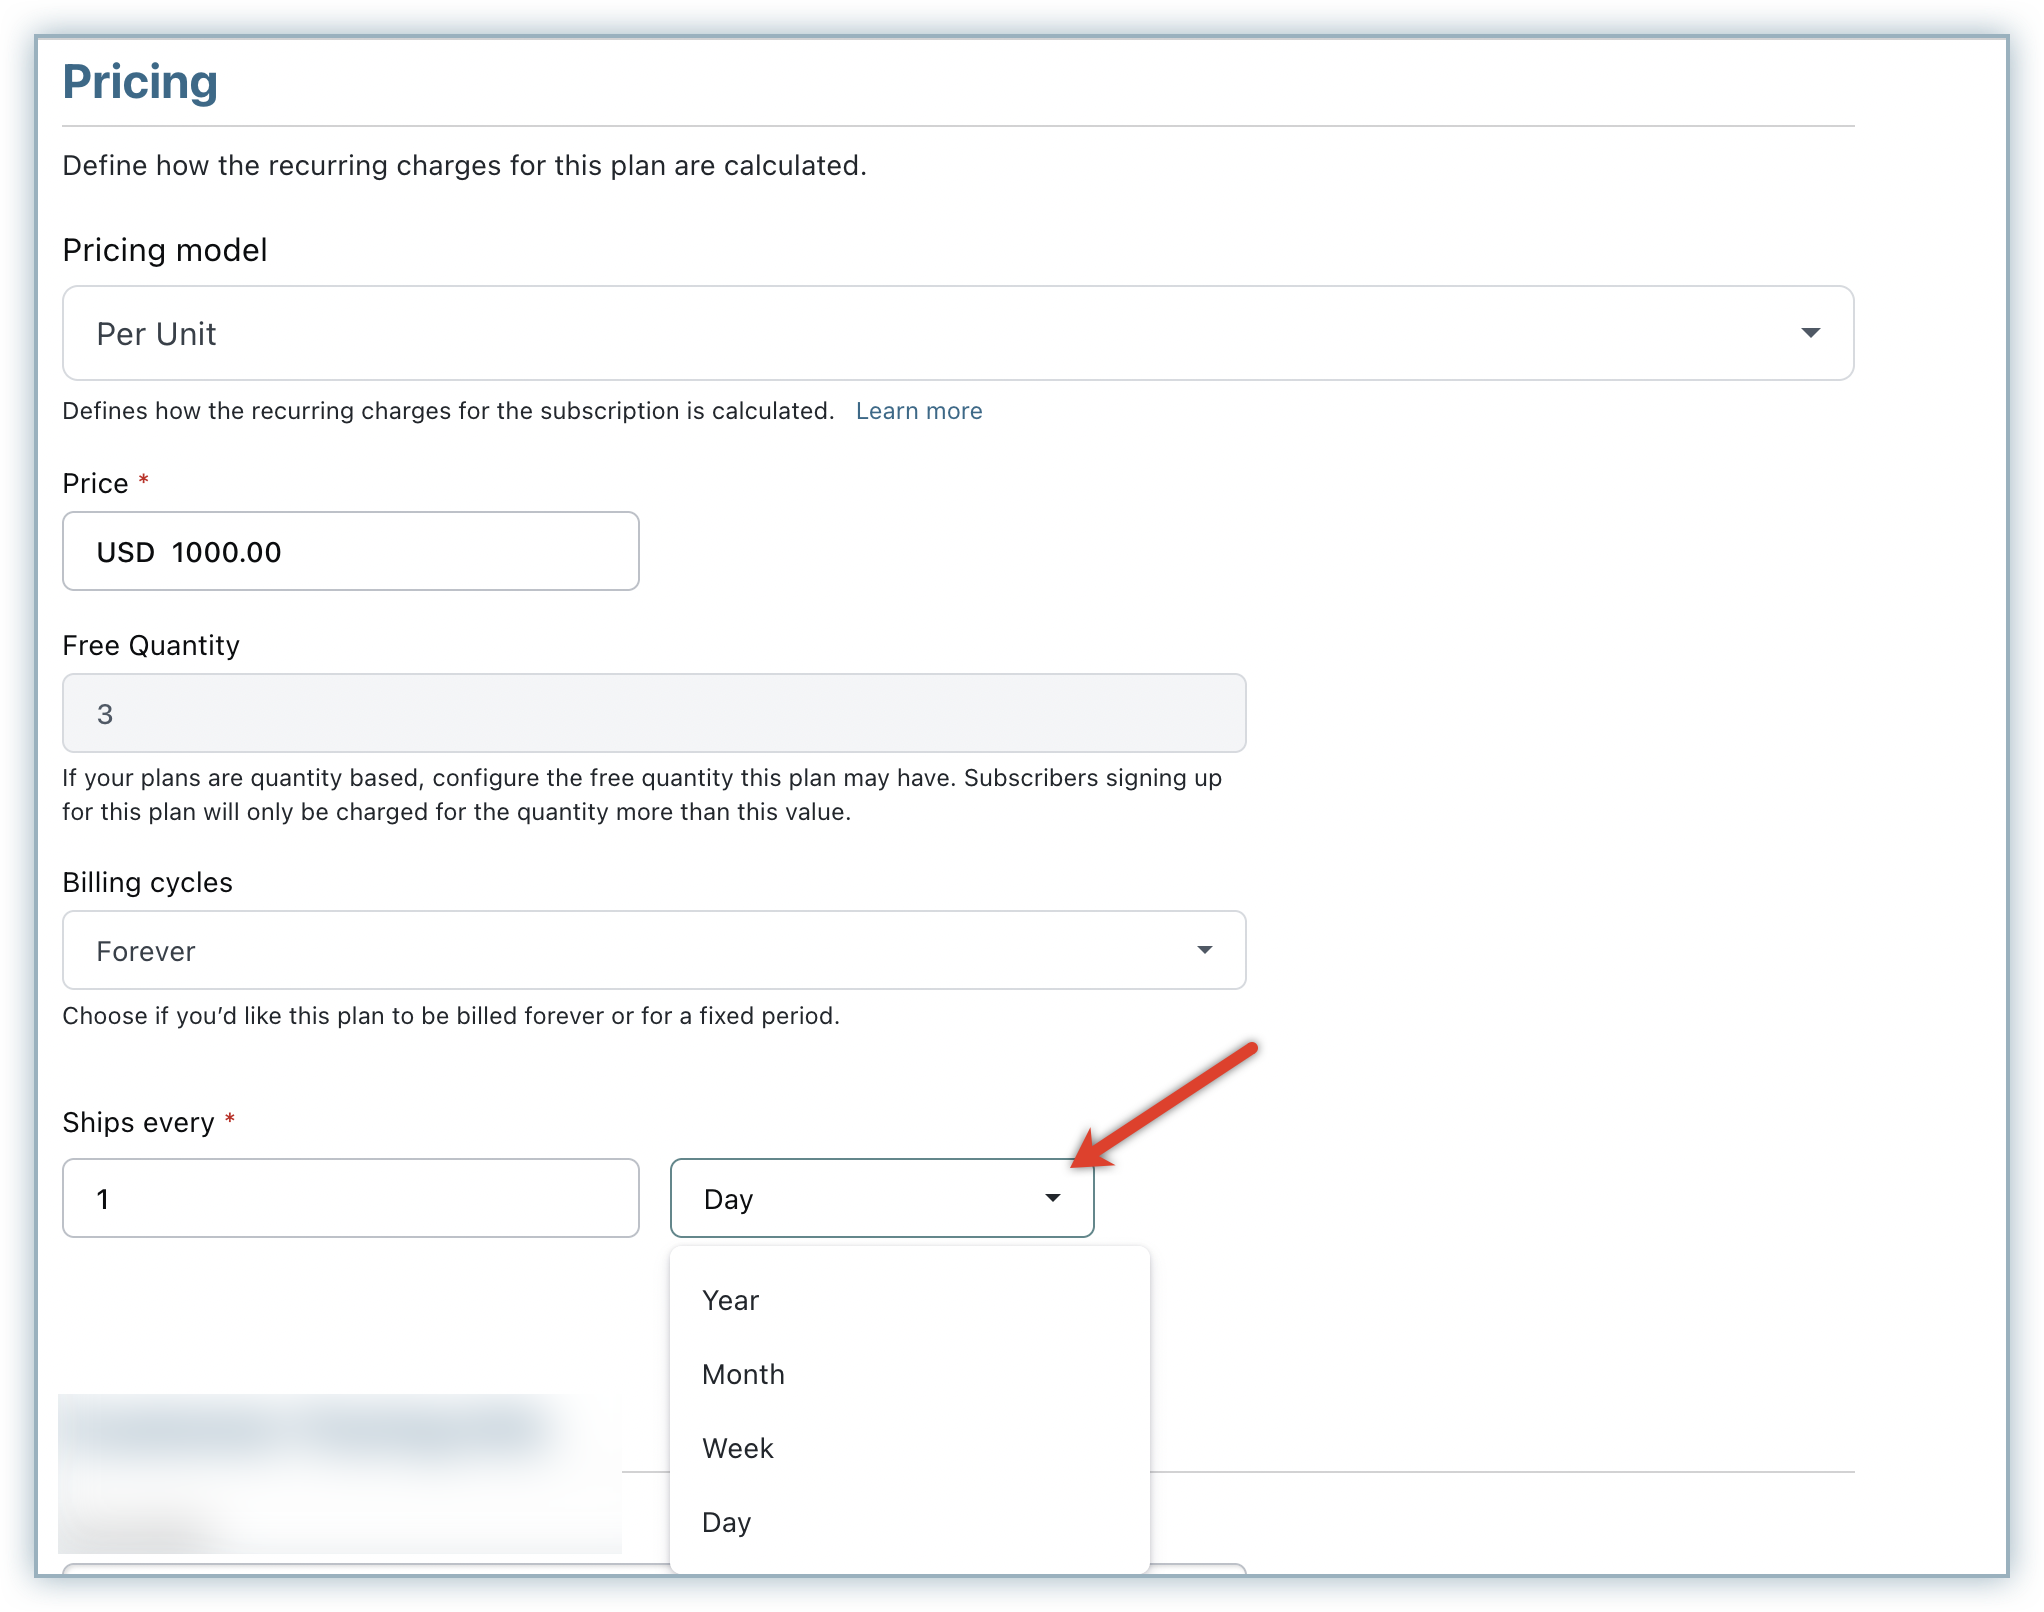Image resolution: width=2044 pixels, height=1612 pixels.
Task: Click the Ships every number field
Action: point(350,1198)
